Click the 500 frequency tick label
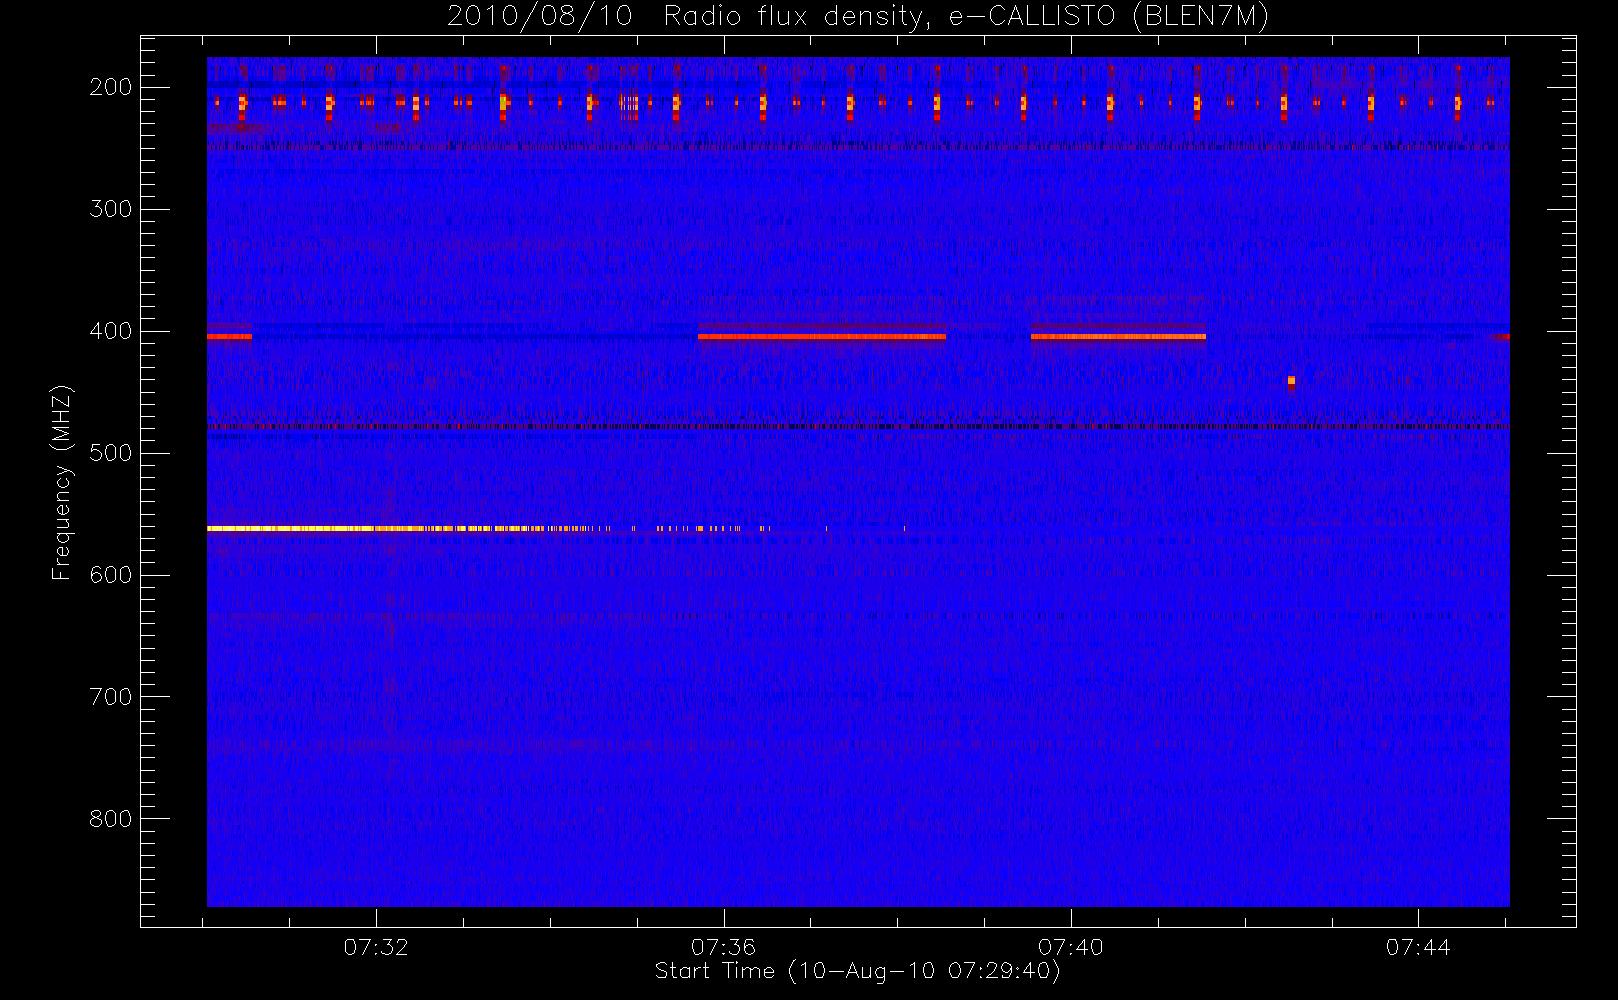The width and height of the screenshot is (1618, 1000). point(110,453)
